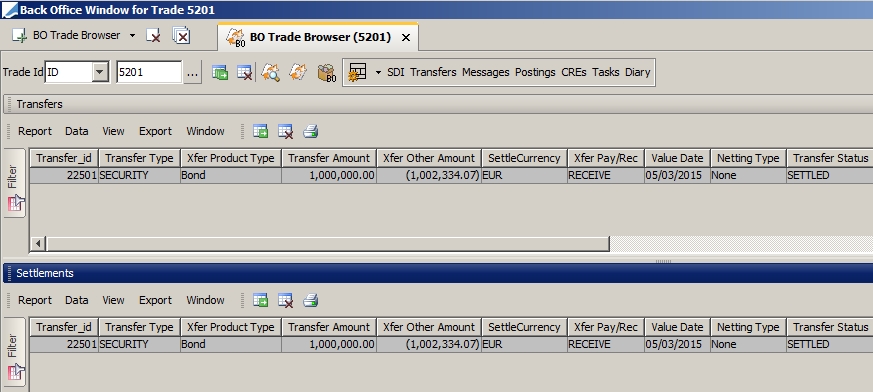The height and width of the screenshot is (392, 873).
Task: Click the new BO Trade Browser icon
Action: click(x=19, y=36)
